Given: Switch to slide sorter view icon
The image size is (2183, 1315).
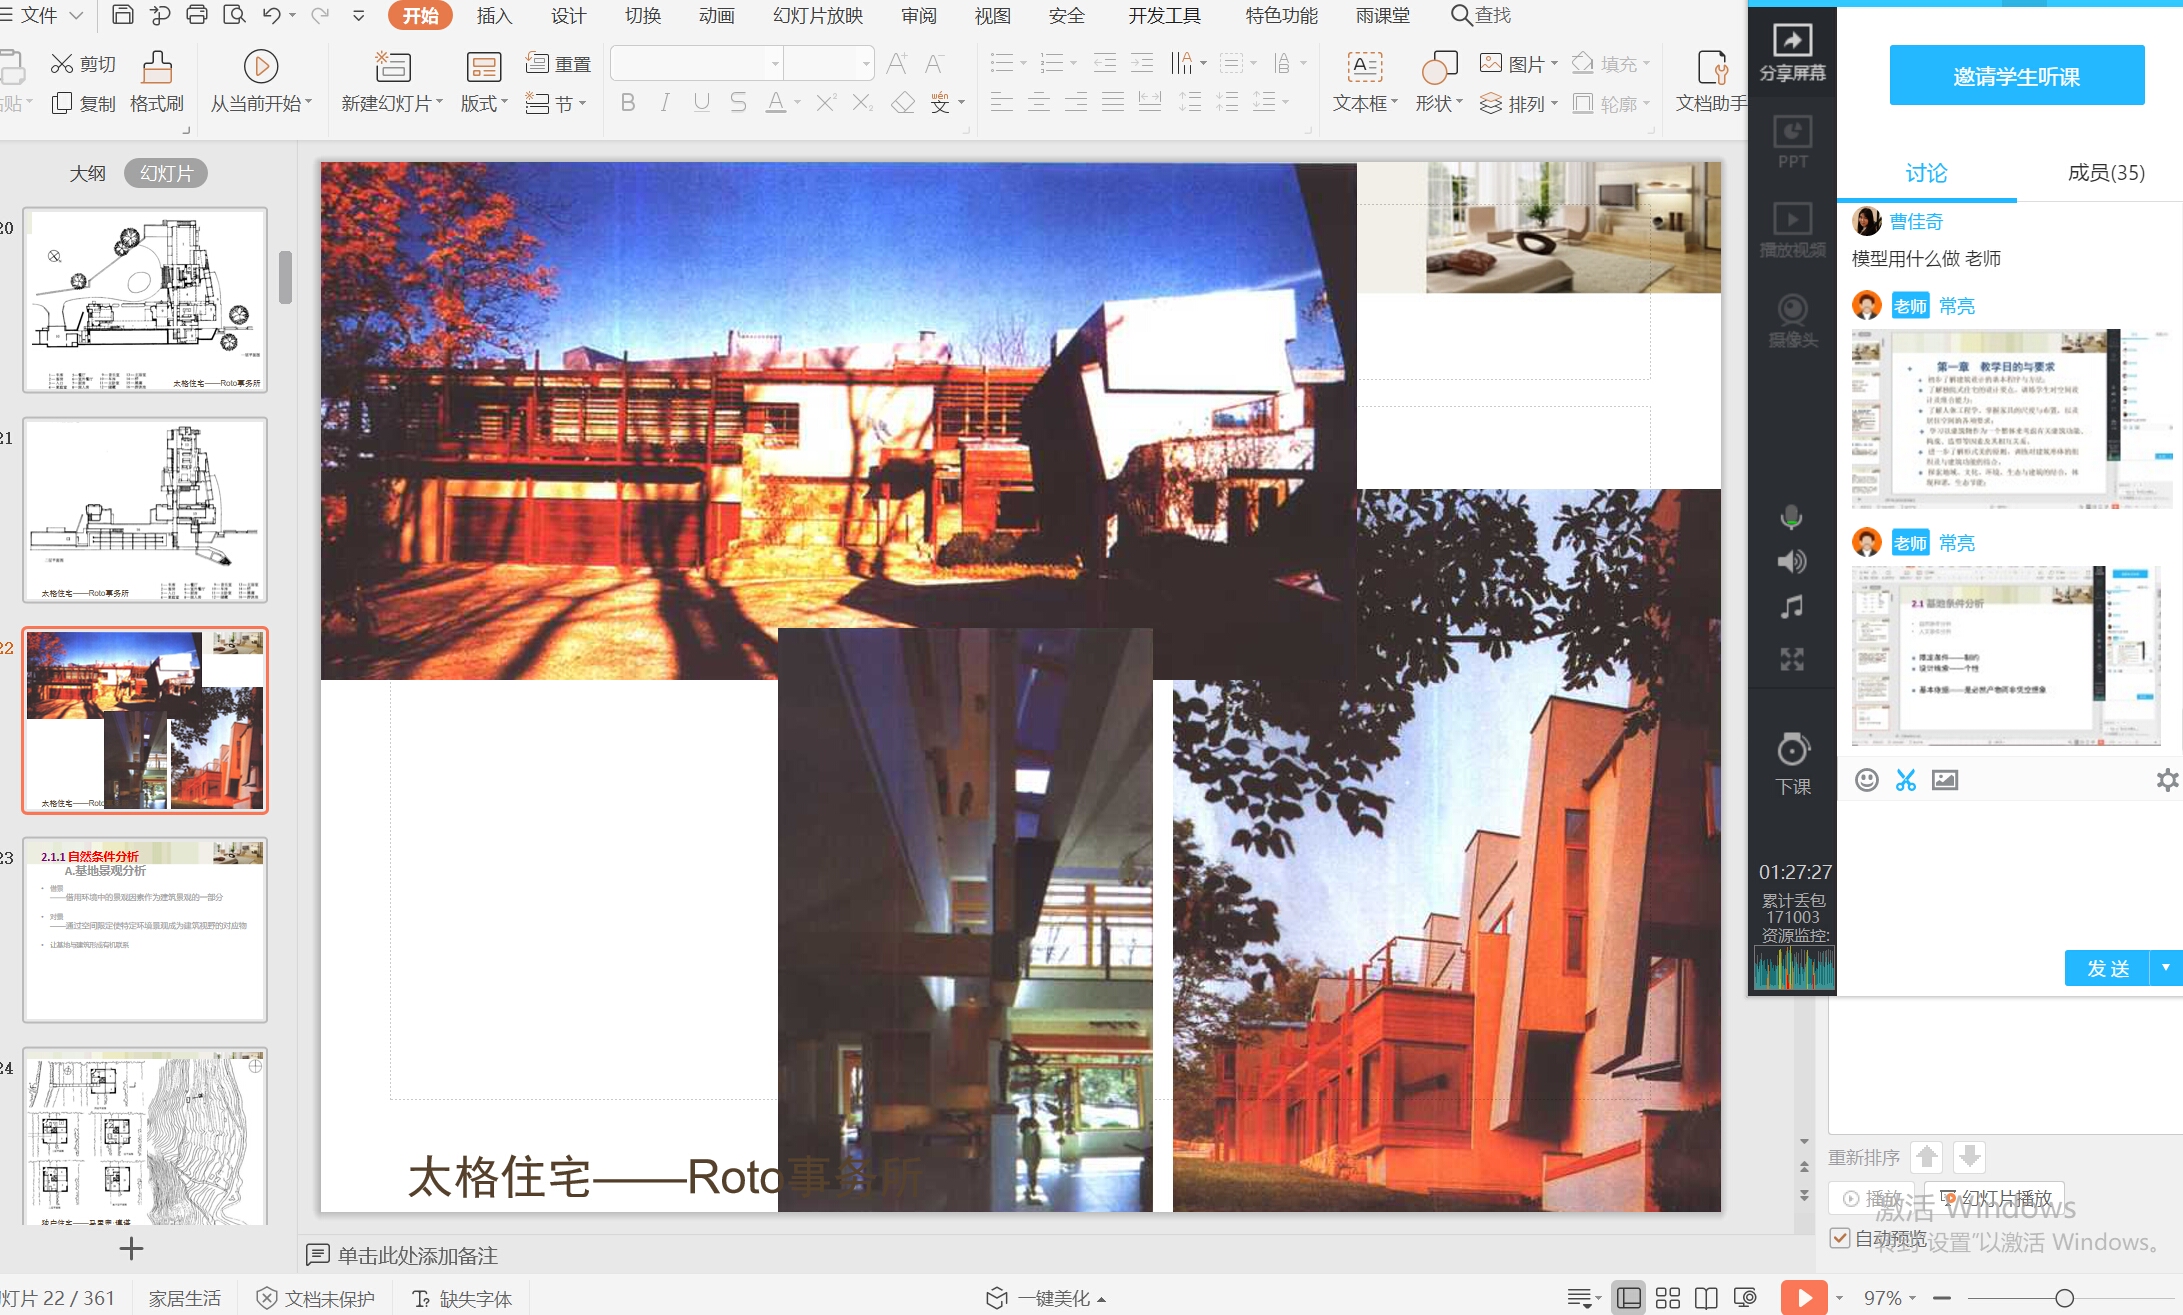Looking at the screenshot, I should (1667, 1298).
